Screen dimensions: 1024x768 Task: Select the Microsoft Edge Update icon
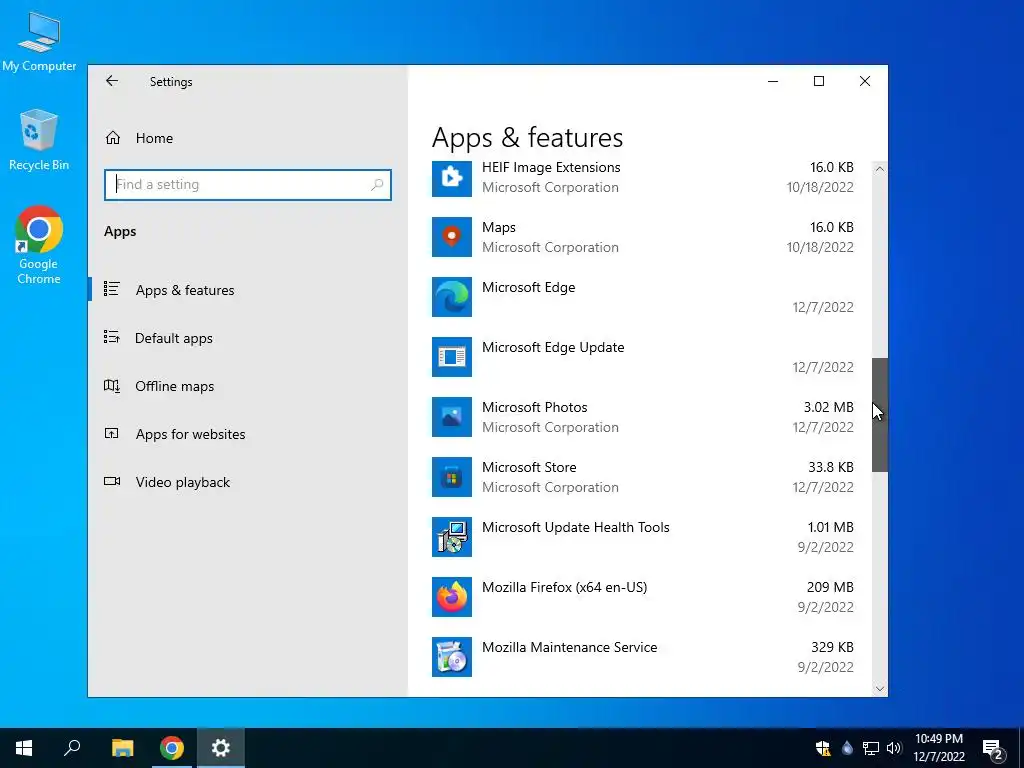[451, 357]
